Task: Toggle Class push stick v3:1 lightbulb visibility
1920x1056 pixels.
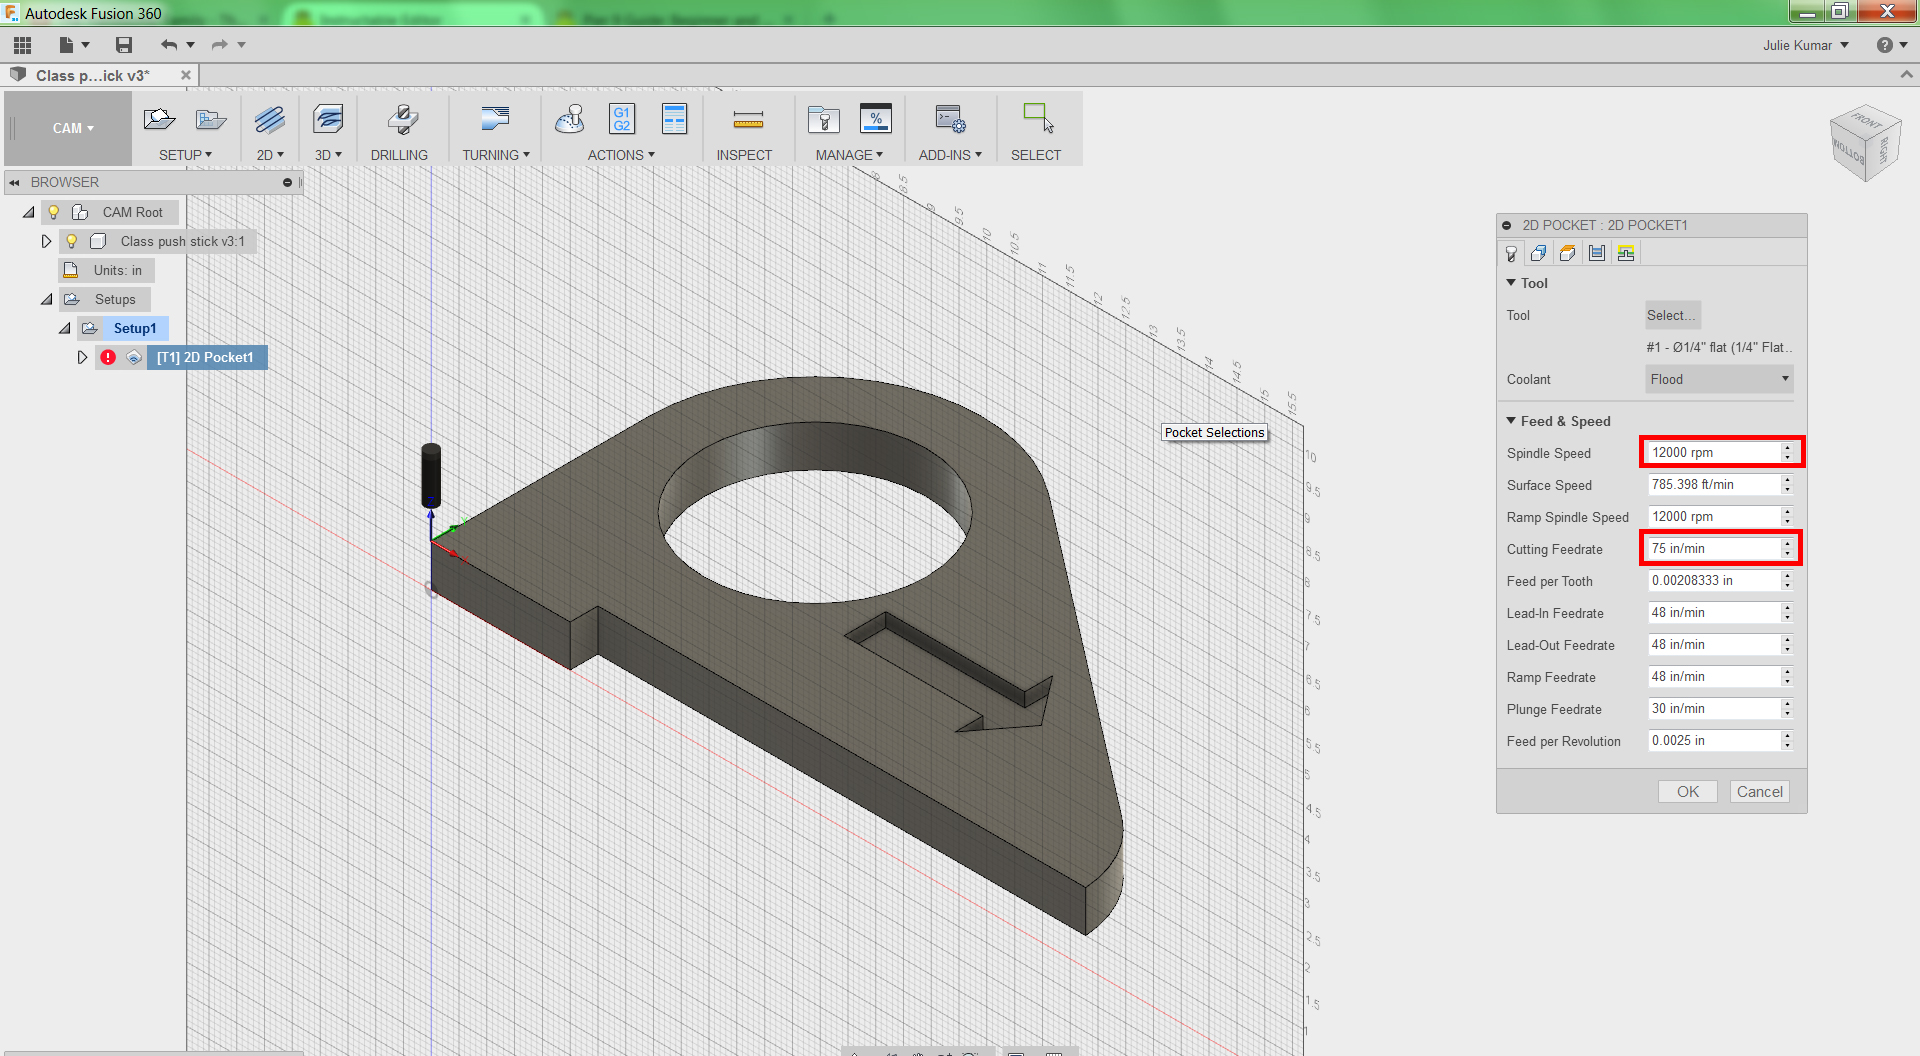Action: [71, 241]
